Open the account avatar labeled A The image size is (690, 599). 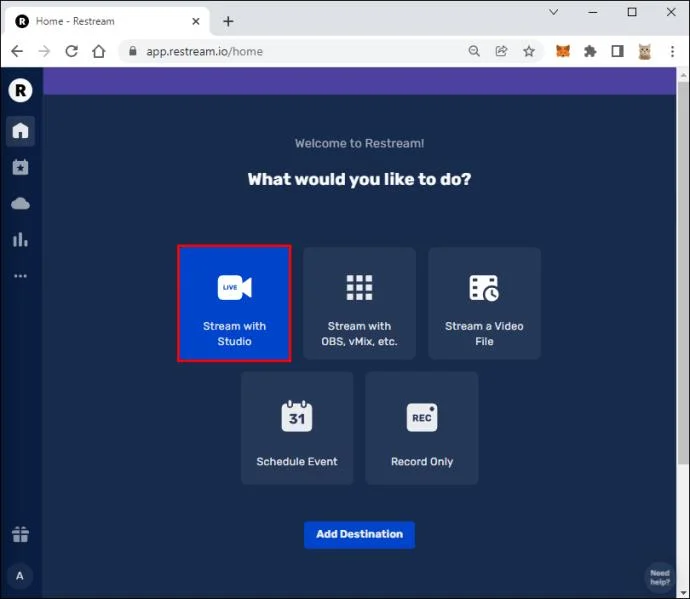tap(20, 576)
